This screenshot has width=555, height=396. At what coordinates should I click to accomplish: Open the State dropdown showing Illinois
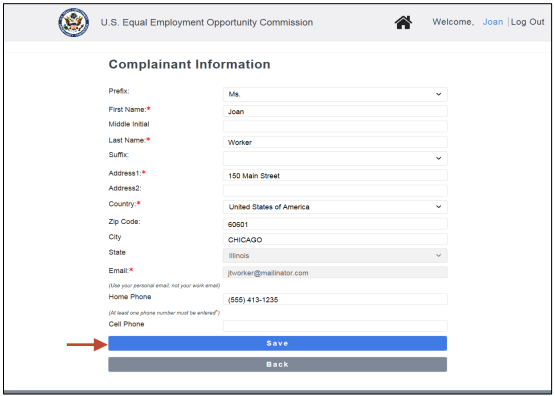(335, 256)
